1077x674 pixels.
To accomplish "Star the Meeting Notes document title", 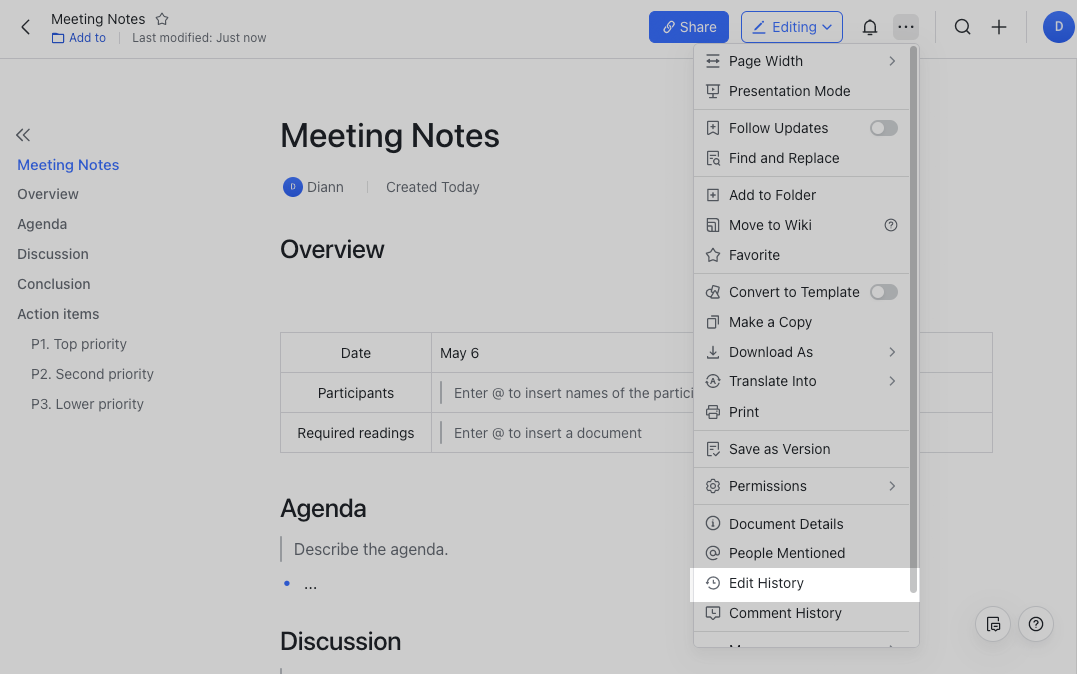I will pos(162,19).
